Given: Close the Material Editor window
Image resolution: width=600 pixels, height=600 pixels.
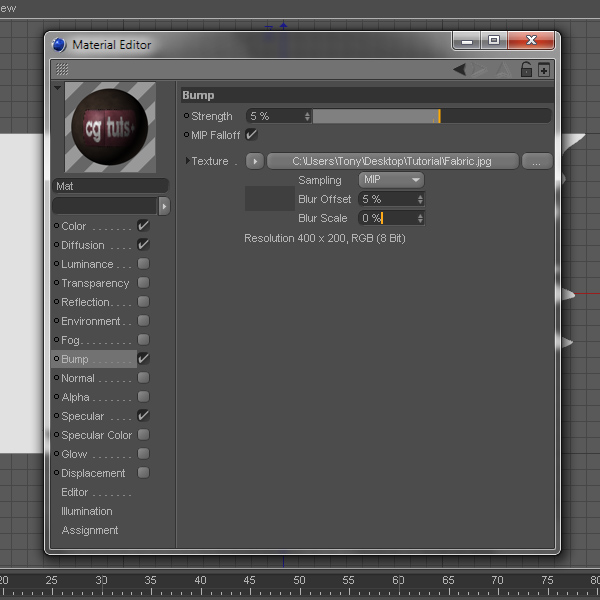Looking at the screenshot, I should coord(531,41).
